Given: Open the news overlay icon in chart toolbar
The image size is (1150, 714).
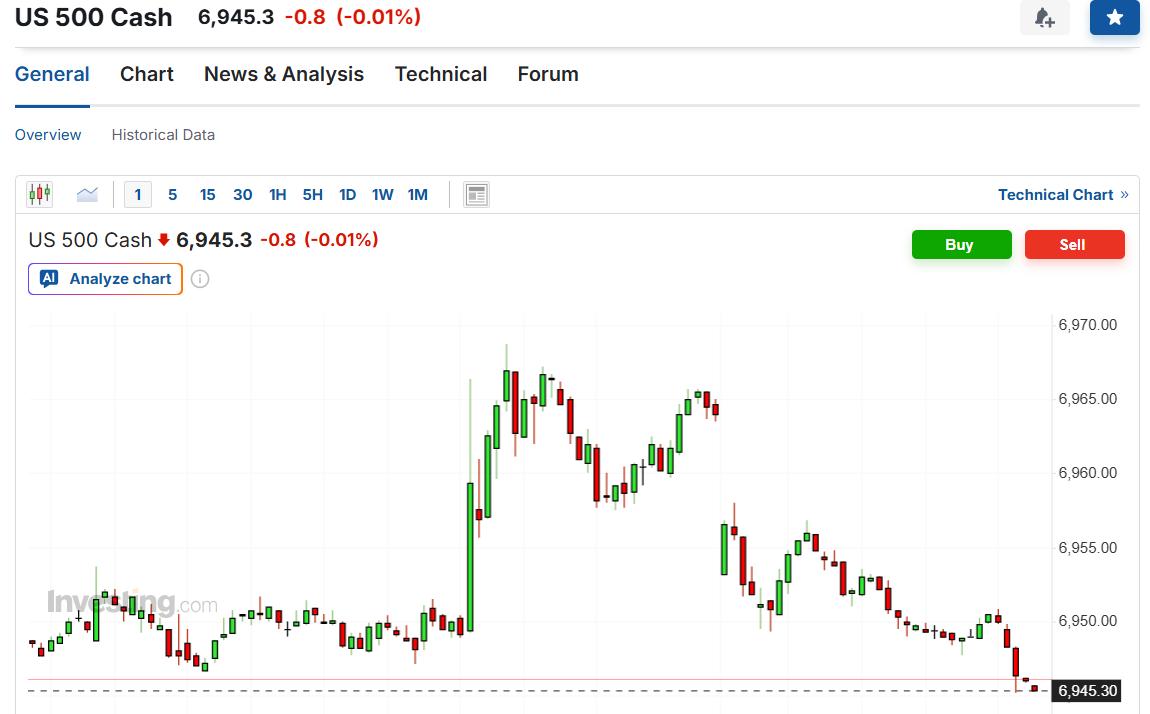Looking at the screenshot, I should (476, 194).
